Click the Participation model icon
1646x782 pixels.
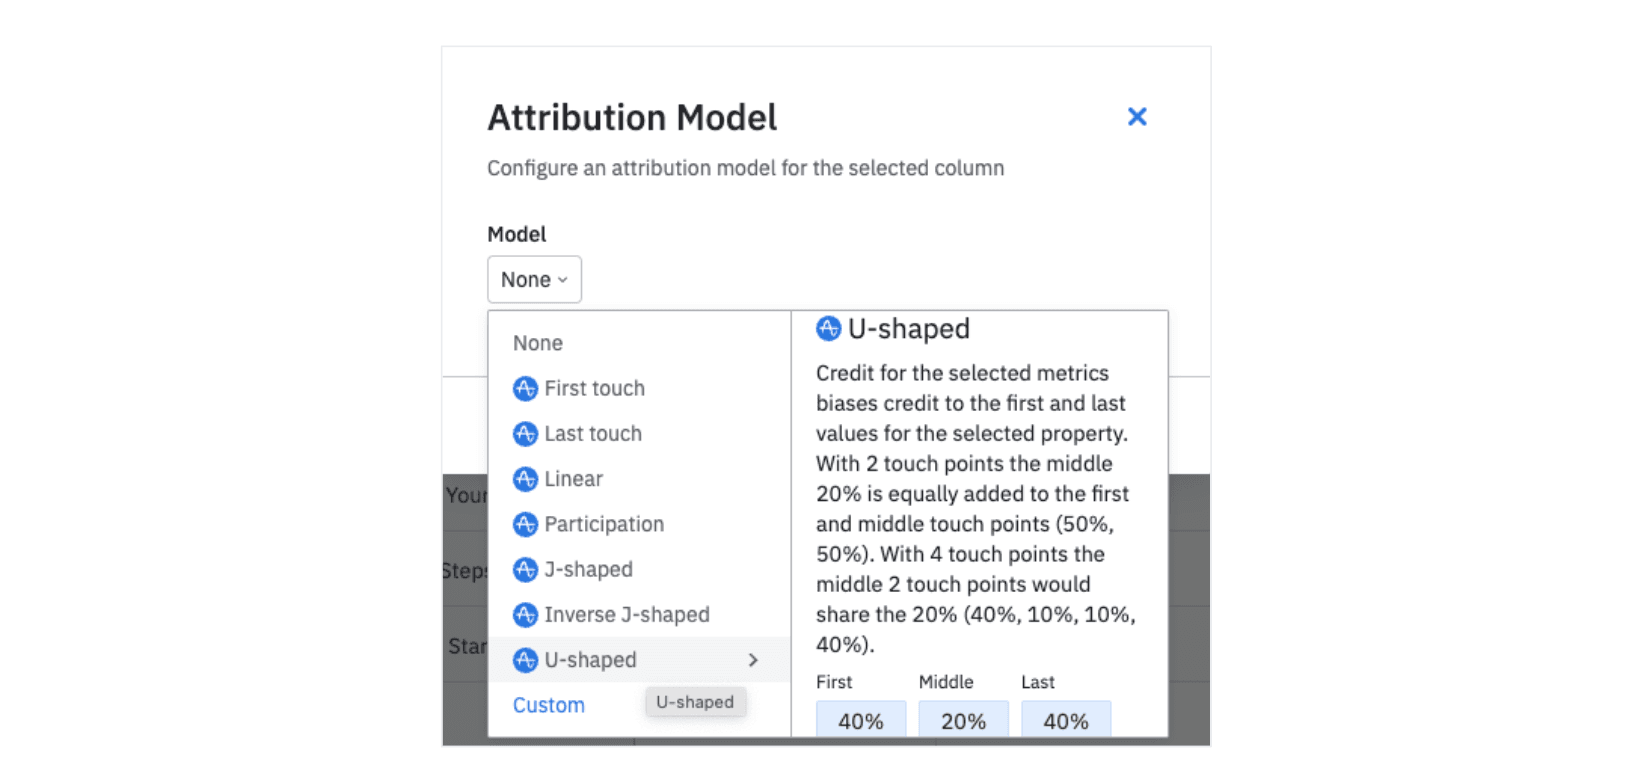tap(525, 524)
